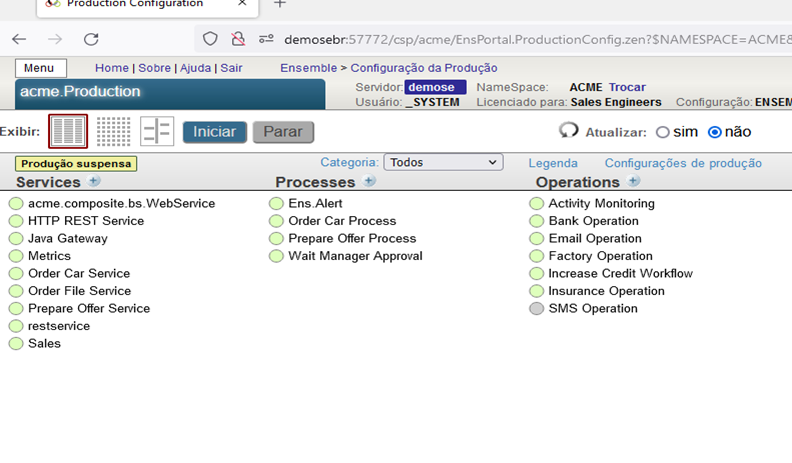Click the refresh arrows icon beside Atualizar
792x463 pixels.
568,131
